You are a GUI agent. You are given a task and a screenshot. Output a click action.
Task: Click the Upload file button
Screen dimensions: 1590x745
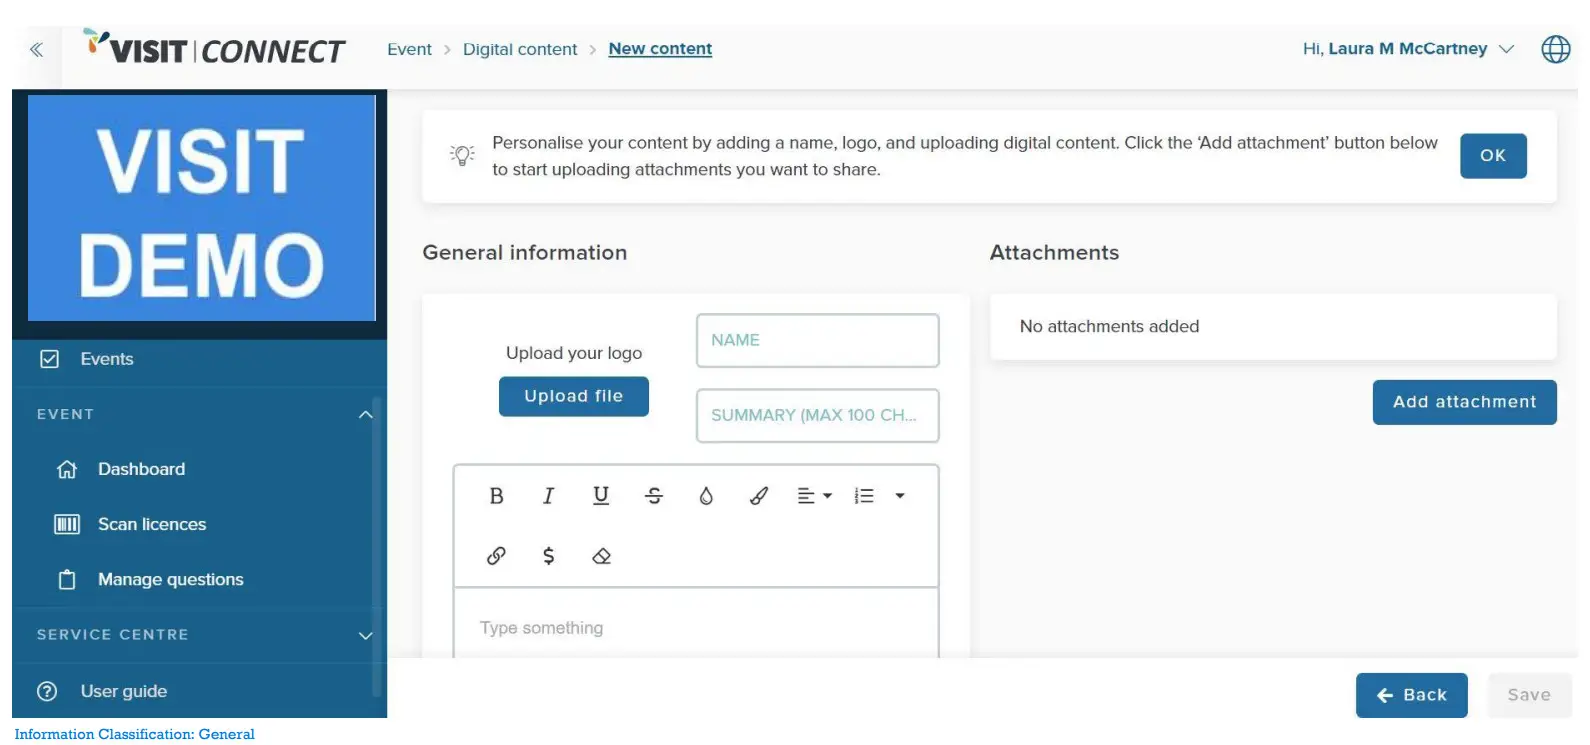pyautogui.click(x=573, y=396)
